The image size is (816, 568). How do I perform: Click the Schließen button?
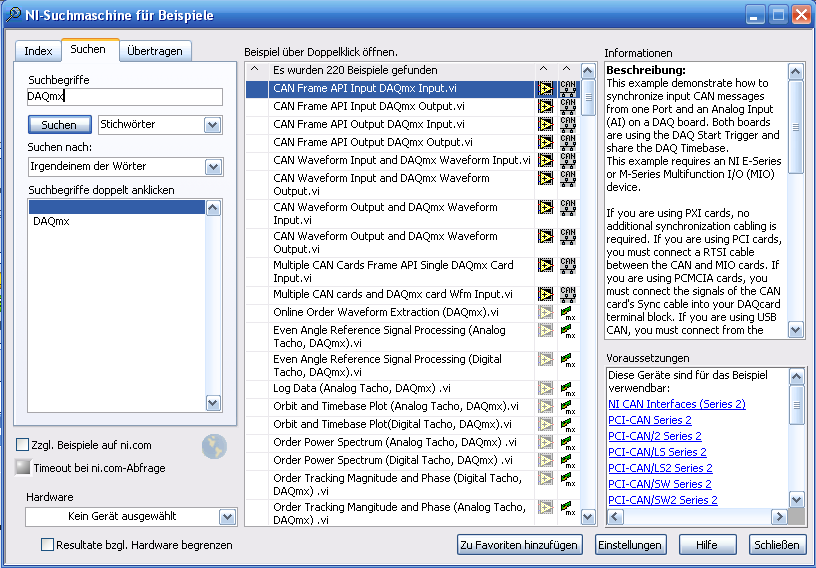click(776, 545)
